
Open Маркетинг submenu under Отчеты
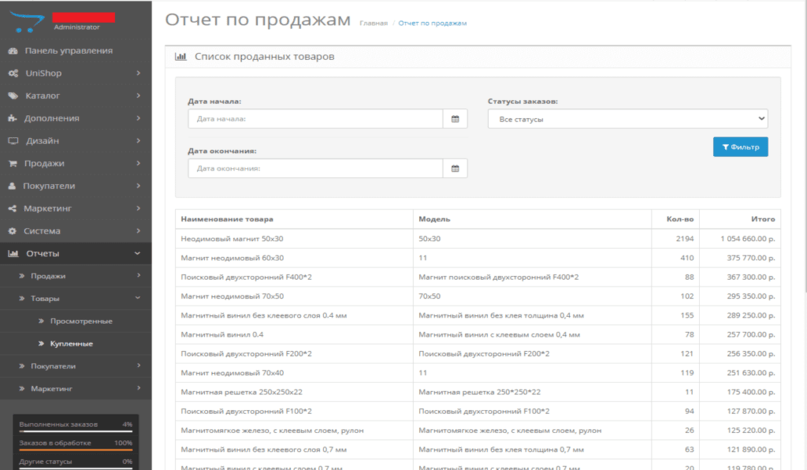pos(76,389)
